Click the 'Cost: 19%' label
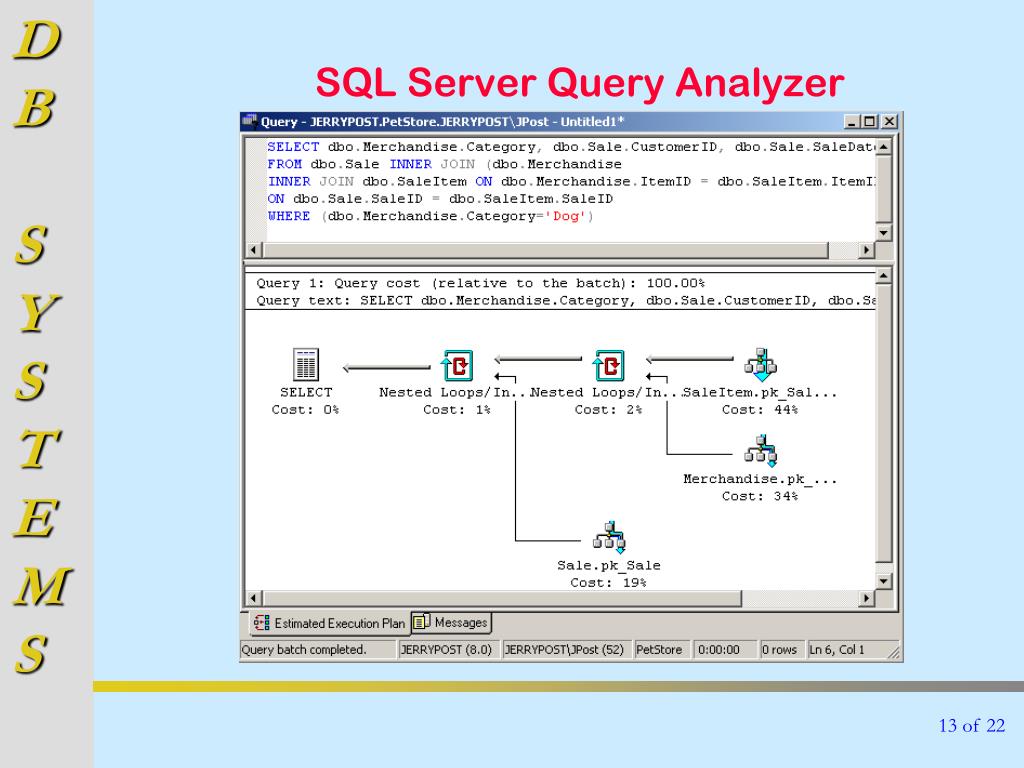 tap(609, 583)
